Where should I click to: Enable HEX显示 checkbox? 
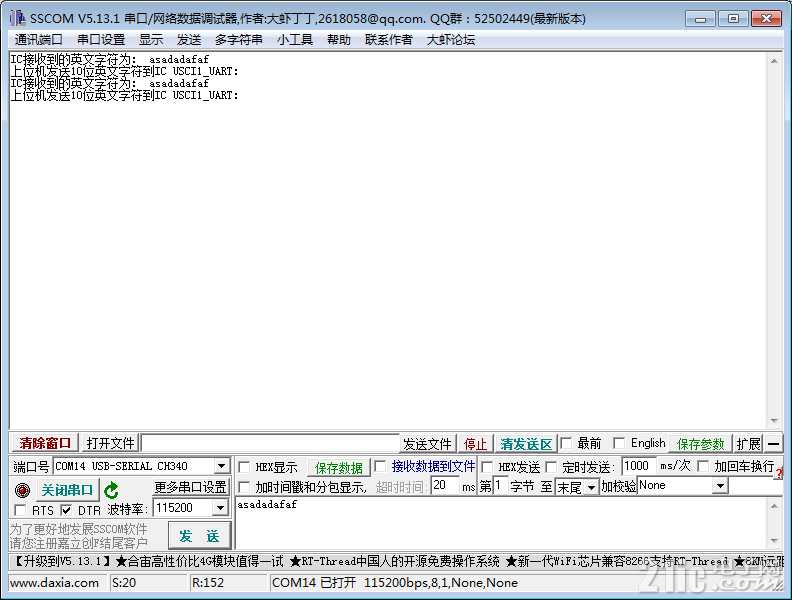click(x=244, y=467)
